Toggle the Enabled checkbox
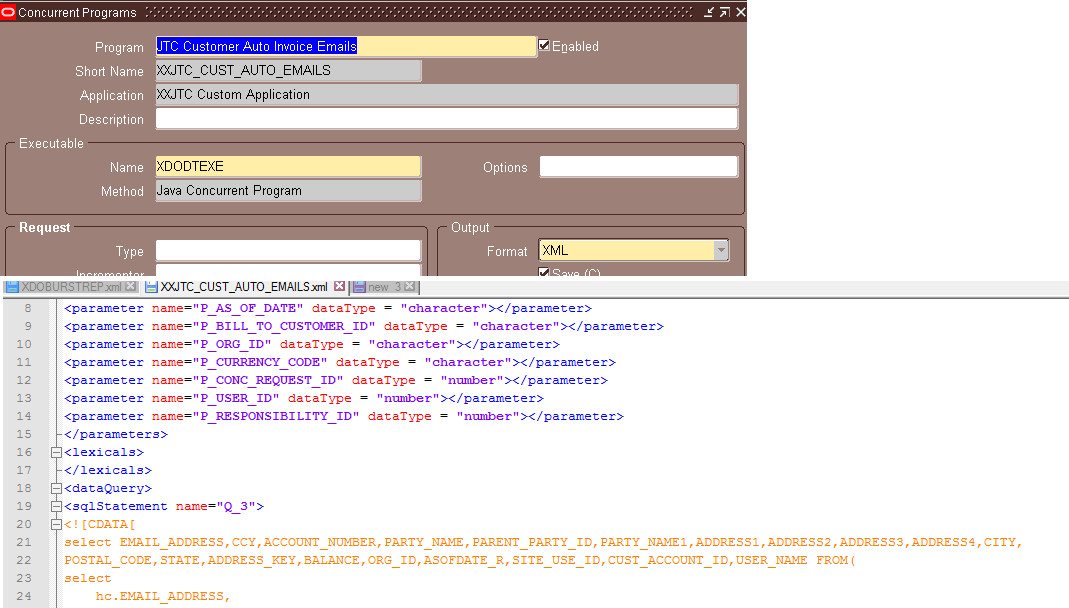Viewport: 1069px width, 608px height. (545, 44)
